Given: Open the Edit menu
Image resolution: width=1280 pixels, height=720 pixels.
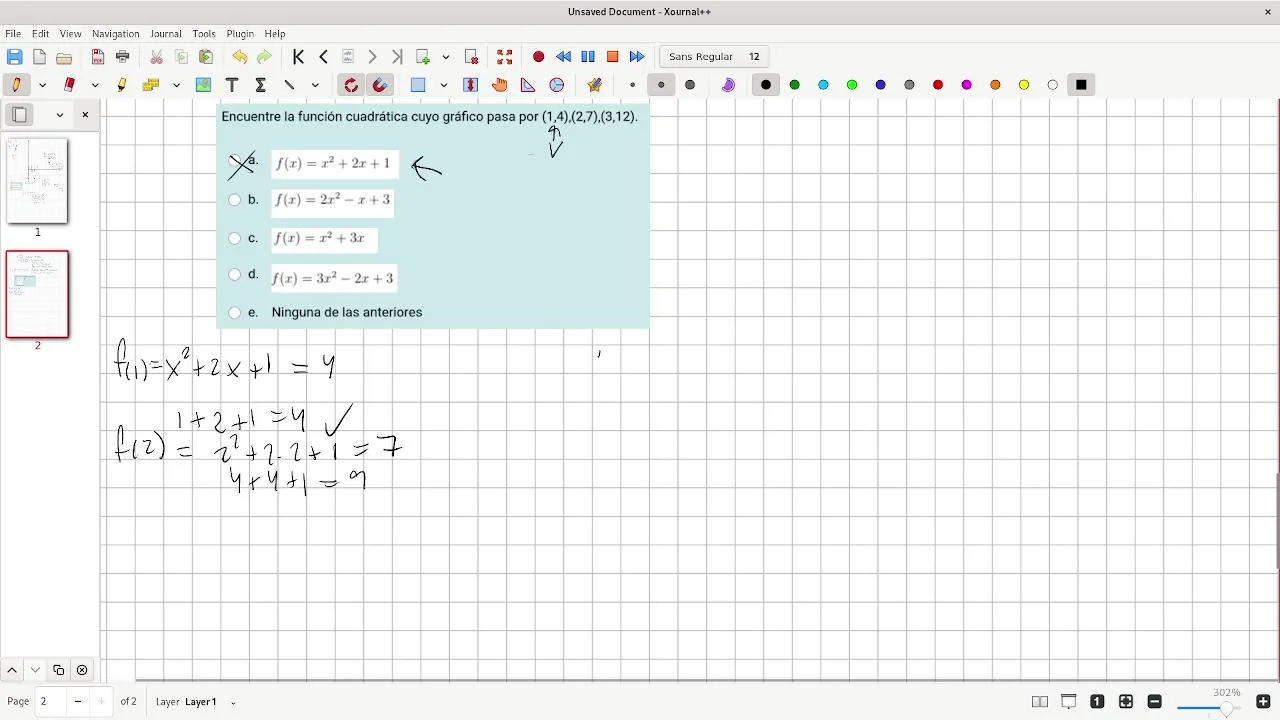Looking at the screenshot, I should pos(40,33).
